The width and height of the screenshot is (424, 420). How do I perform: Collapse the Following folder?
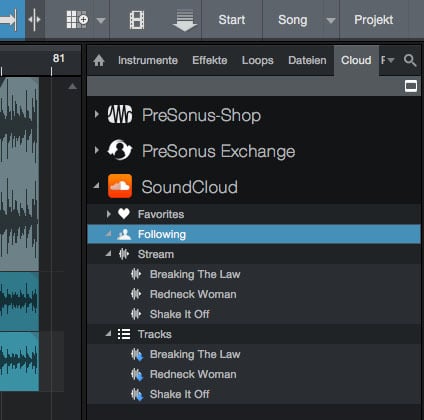[x=108, y=234]
